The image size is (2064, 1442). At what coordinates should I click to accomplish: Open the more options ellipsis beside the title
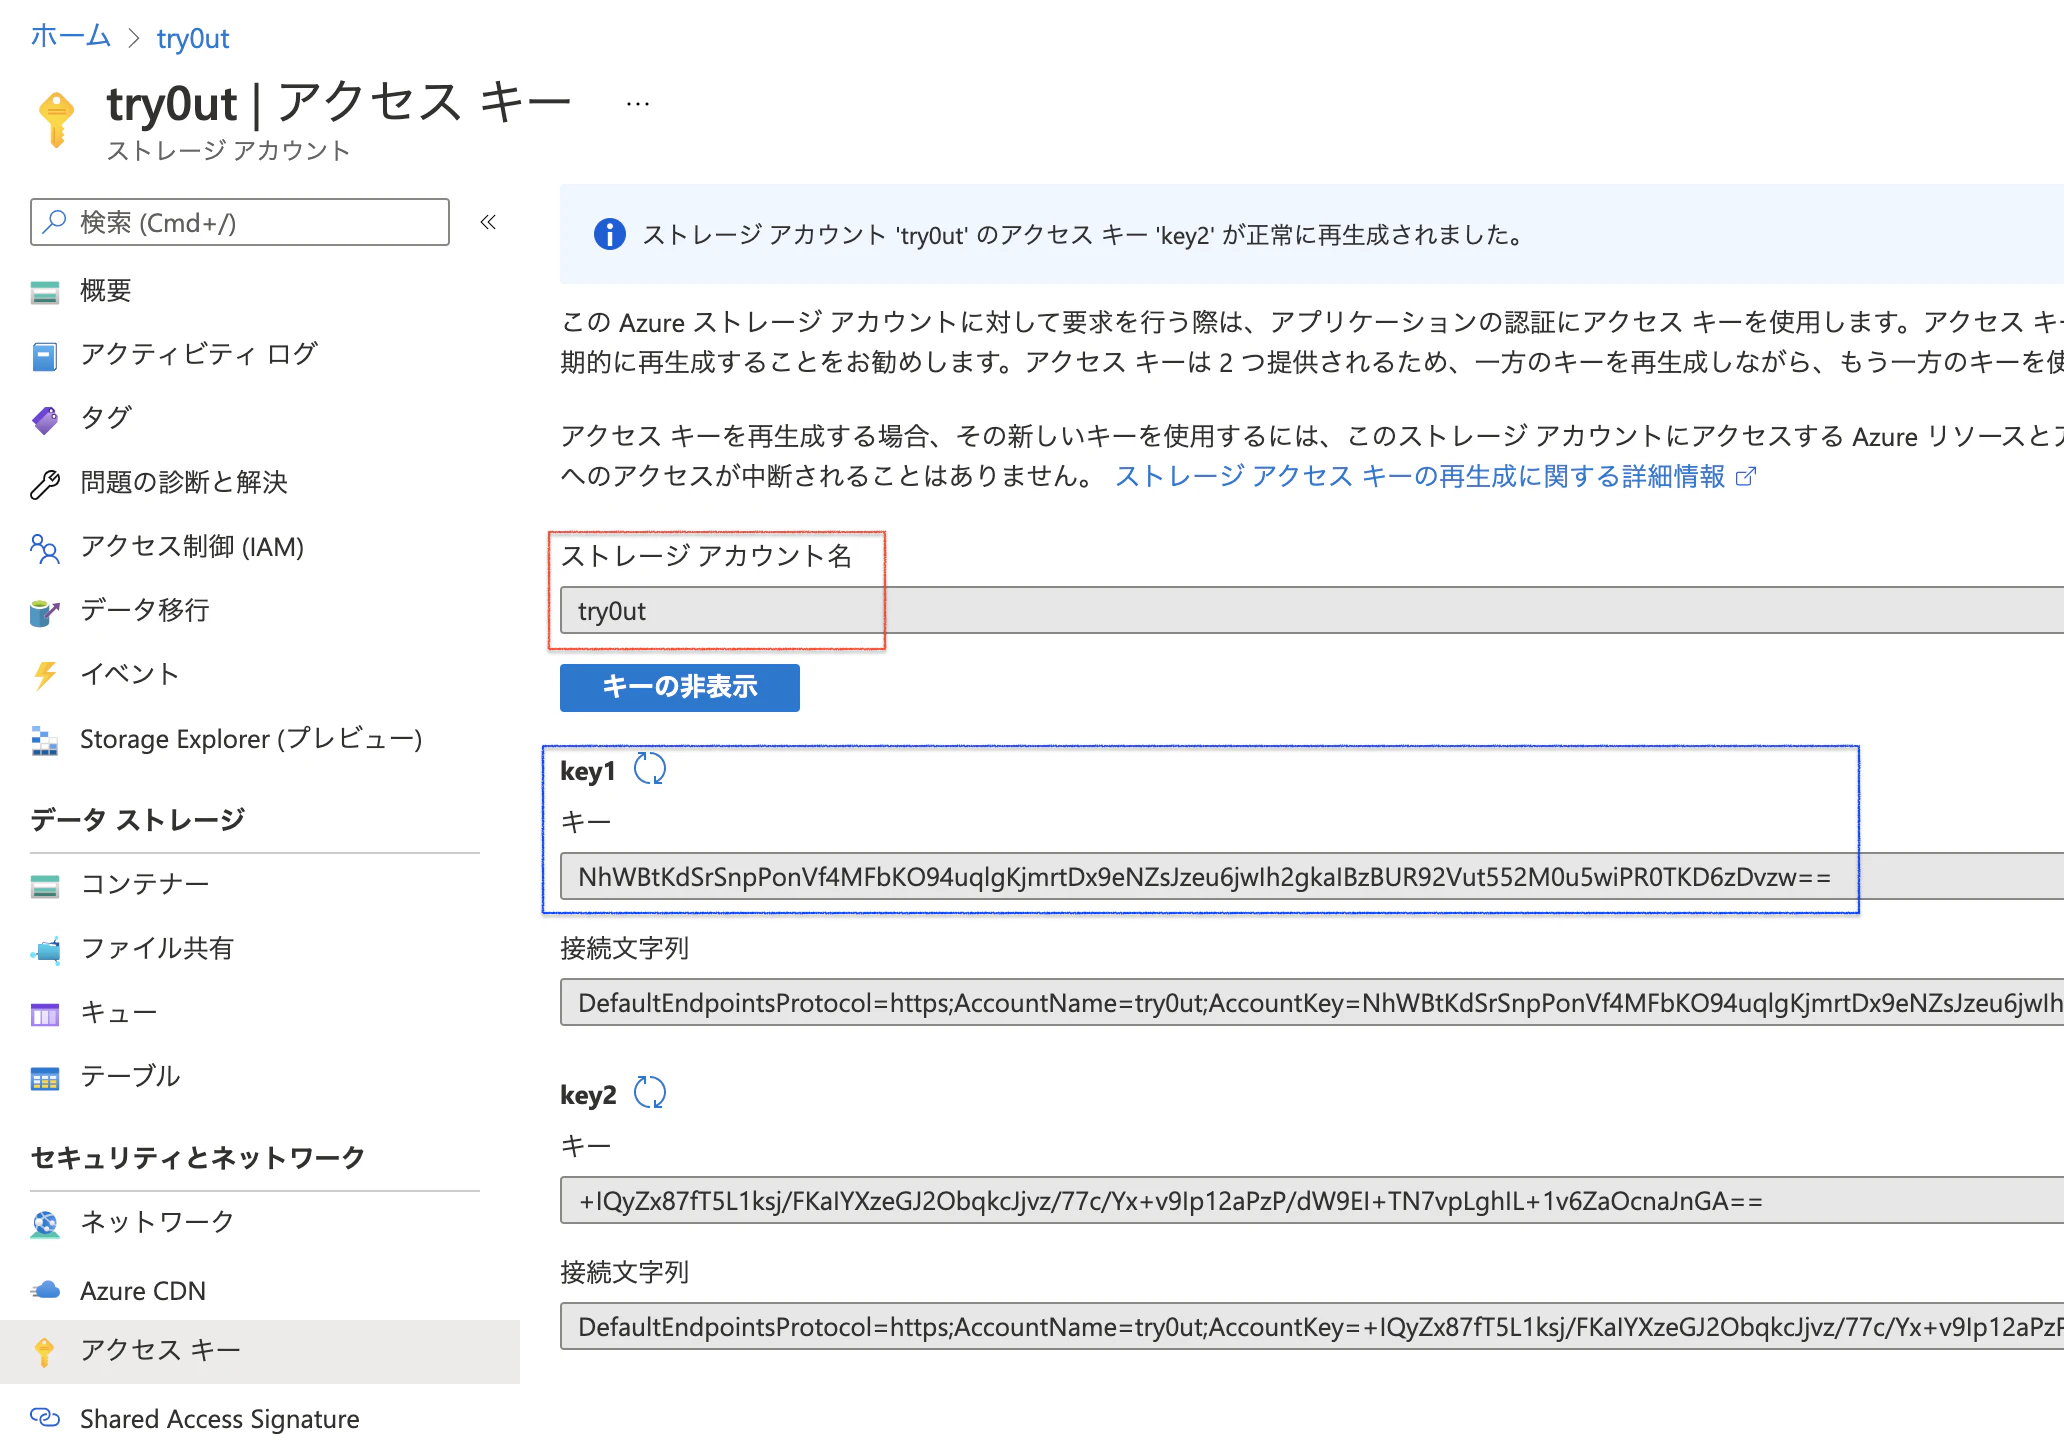[x=638, y=103]
